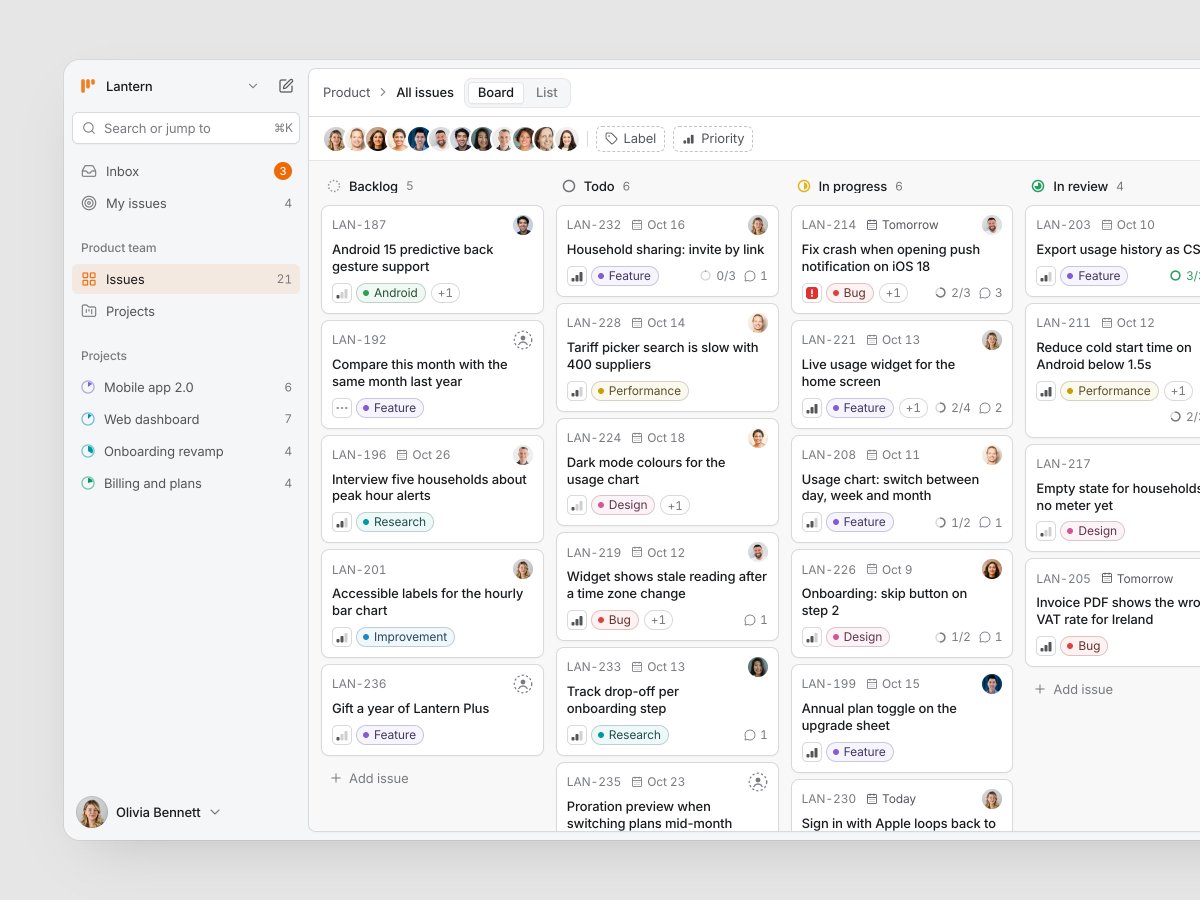1200x900 pixels.
Task: Focus the Search or jump to field
Action: pos(186,128)
